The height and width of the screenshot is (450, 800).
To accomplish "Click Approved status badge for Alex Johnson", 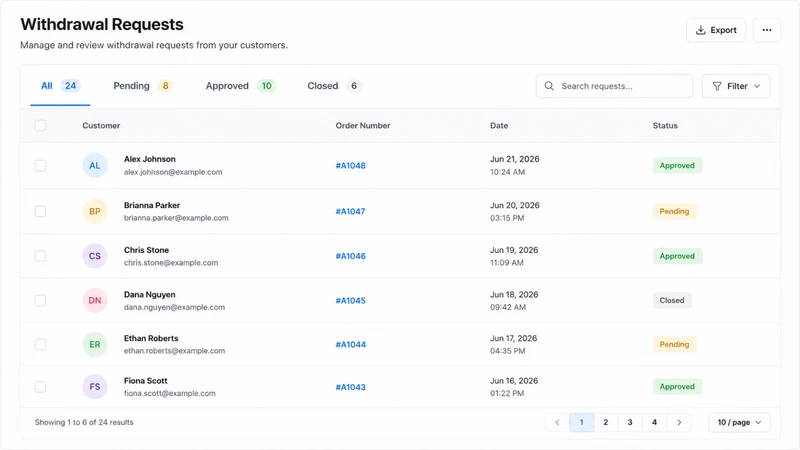I will [x=677, y=165].
